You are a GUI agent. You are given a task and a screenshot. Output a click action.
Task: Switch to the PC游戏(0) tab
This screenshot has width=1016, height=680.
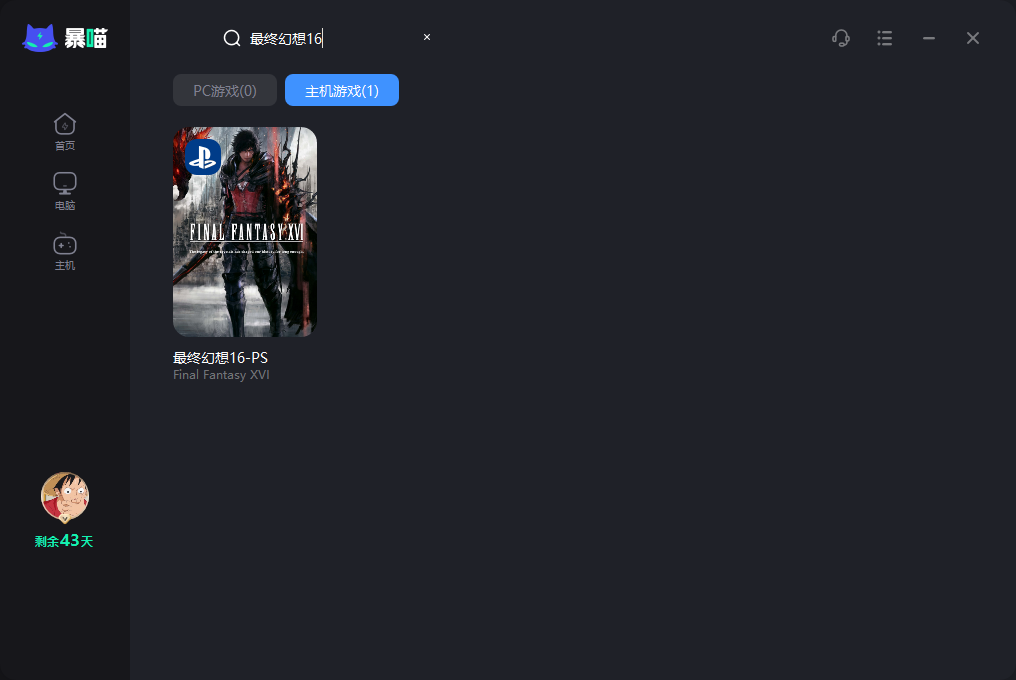225,90
